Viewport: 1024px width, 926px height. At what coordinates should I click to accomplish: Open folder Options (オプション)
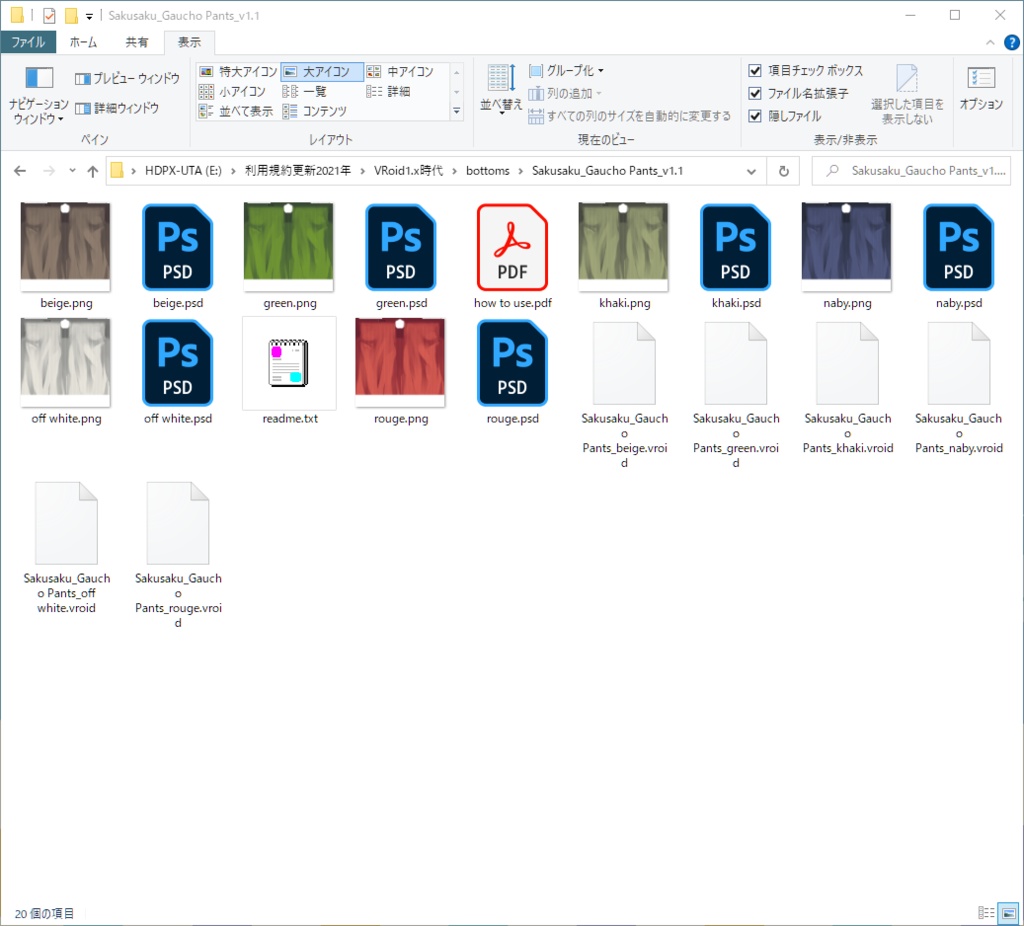coord(981,89)
